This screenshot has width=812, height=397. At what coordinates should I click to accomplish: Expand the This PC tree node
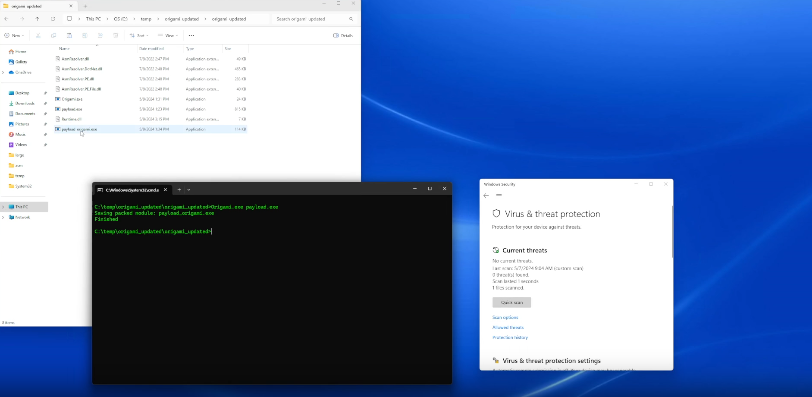3,207
